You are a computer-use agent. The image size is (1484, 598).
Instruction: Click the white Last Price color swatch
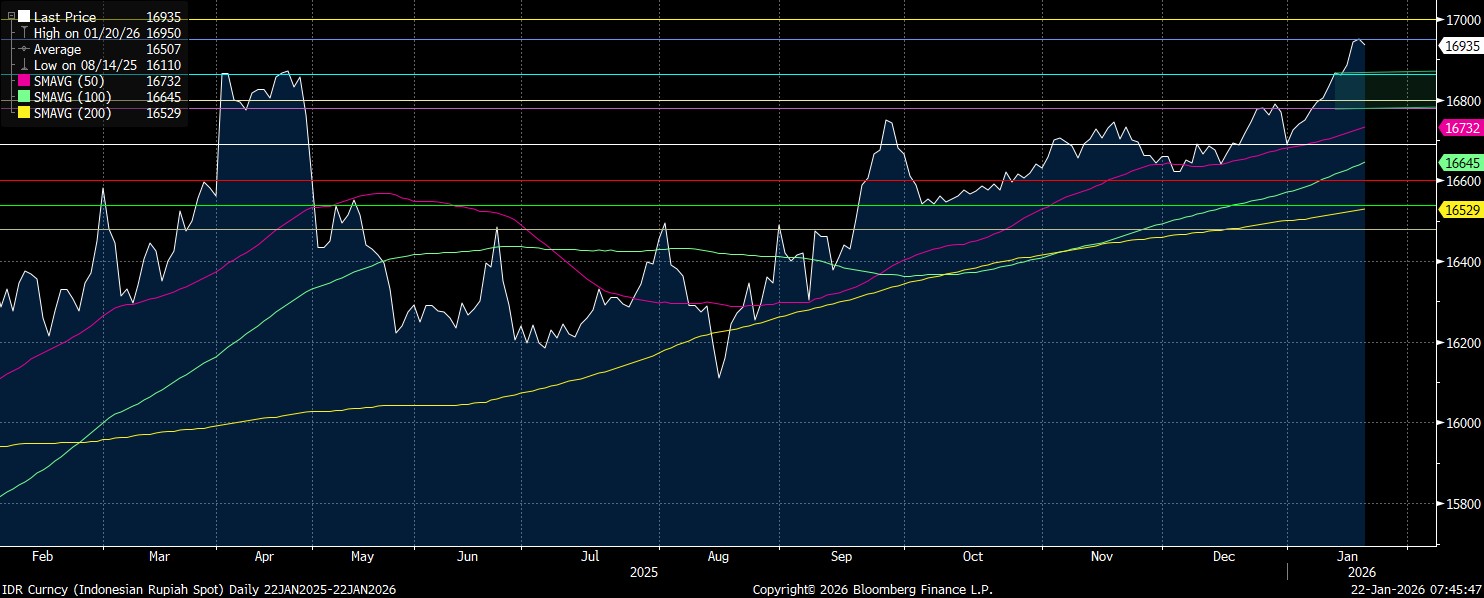coord(24,17)
